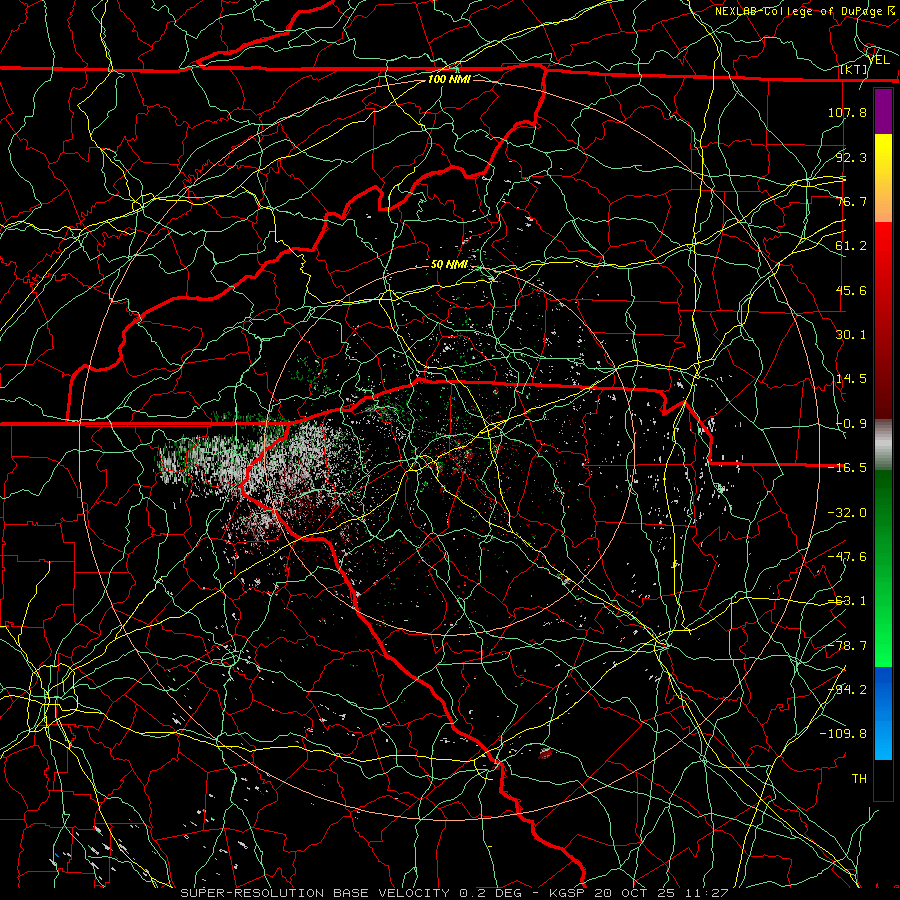Image resolution: width=900 pixels, height=900 pixels.
Task: Pick the gray segment of velocity scale
Action: pyautogui.click(x=883, y=445)
